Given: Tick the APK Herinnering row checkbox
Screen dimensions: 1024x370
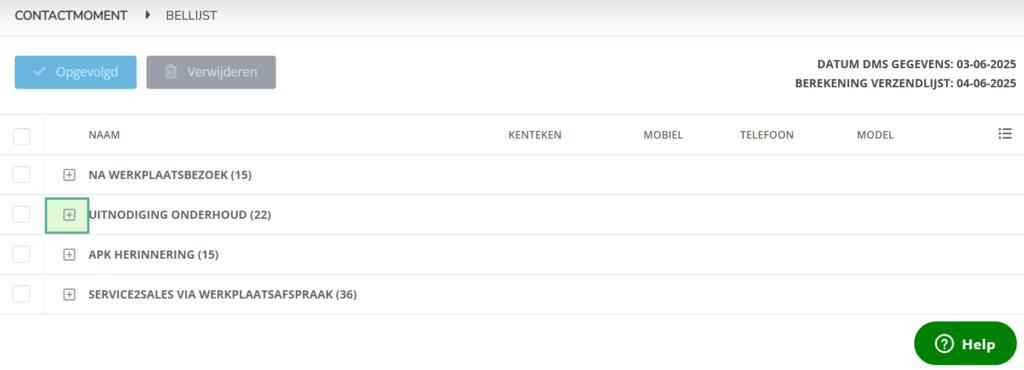Looking at the screenshot, I should [22, 254].
